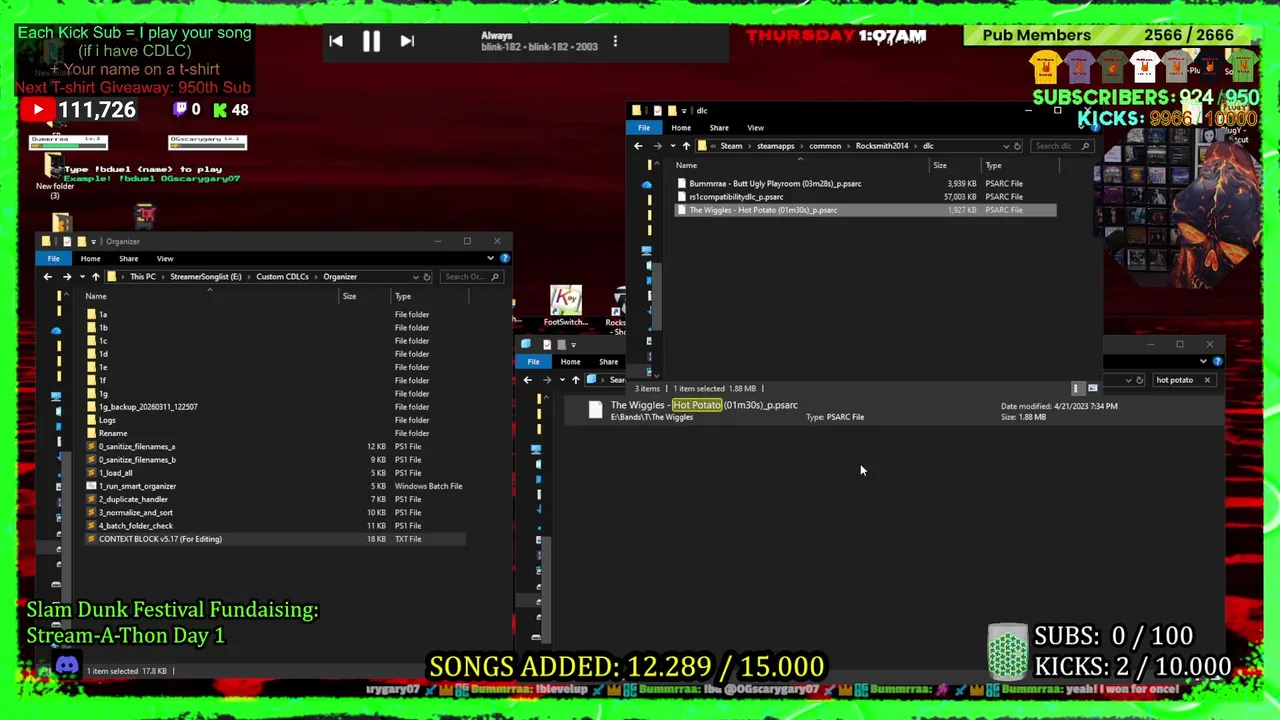
Task: Click OneDrive icon in Organizer navigation pane
Action: [x=56, y=330]
